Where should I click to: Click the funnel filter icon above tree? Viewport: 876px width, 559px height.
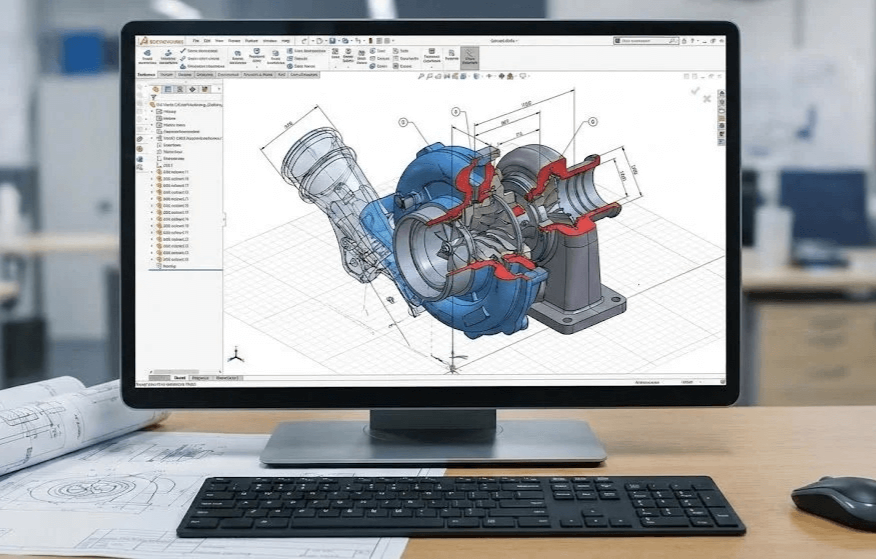[154, 97]
